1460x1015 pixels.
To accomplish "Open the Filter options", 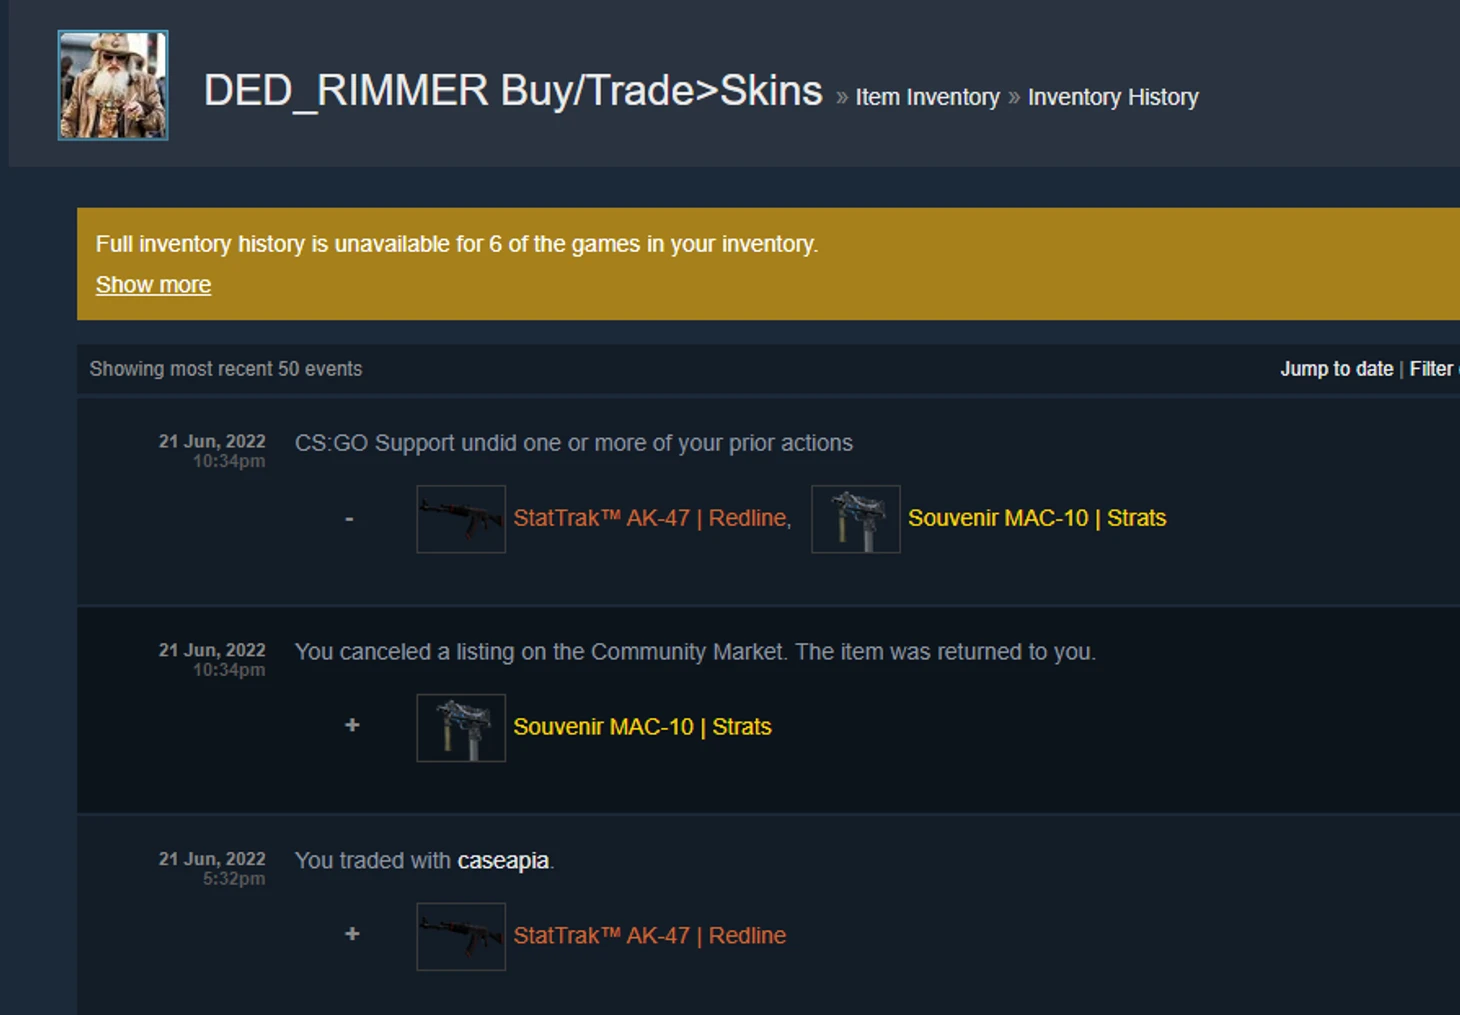I will [1434, 369].
